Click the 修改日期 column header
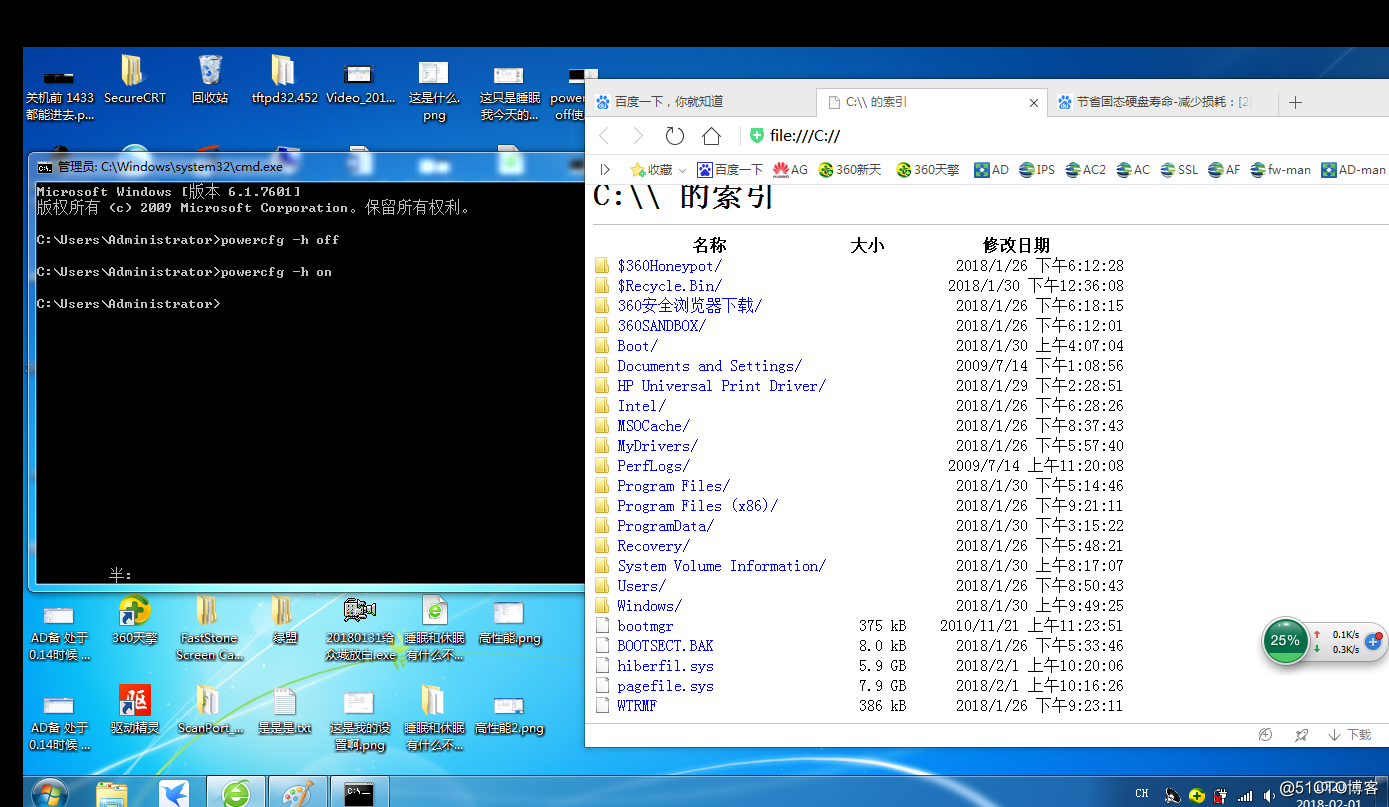The height and width of the screenshot is (807, 1389). point(1016,245)
